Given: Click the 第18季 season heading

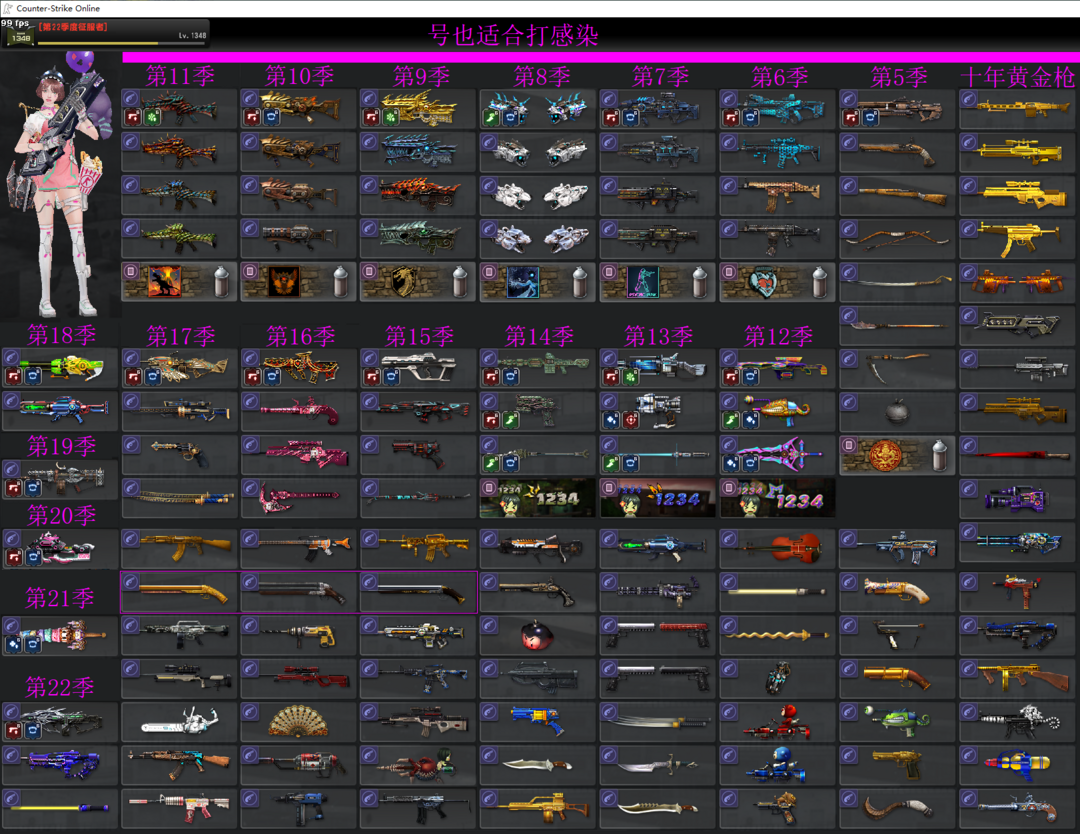Looking at the screenshot, I should (61, 335).
